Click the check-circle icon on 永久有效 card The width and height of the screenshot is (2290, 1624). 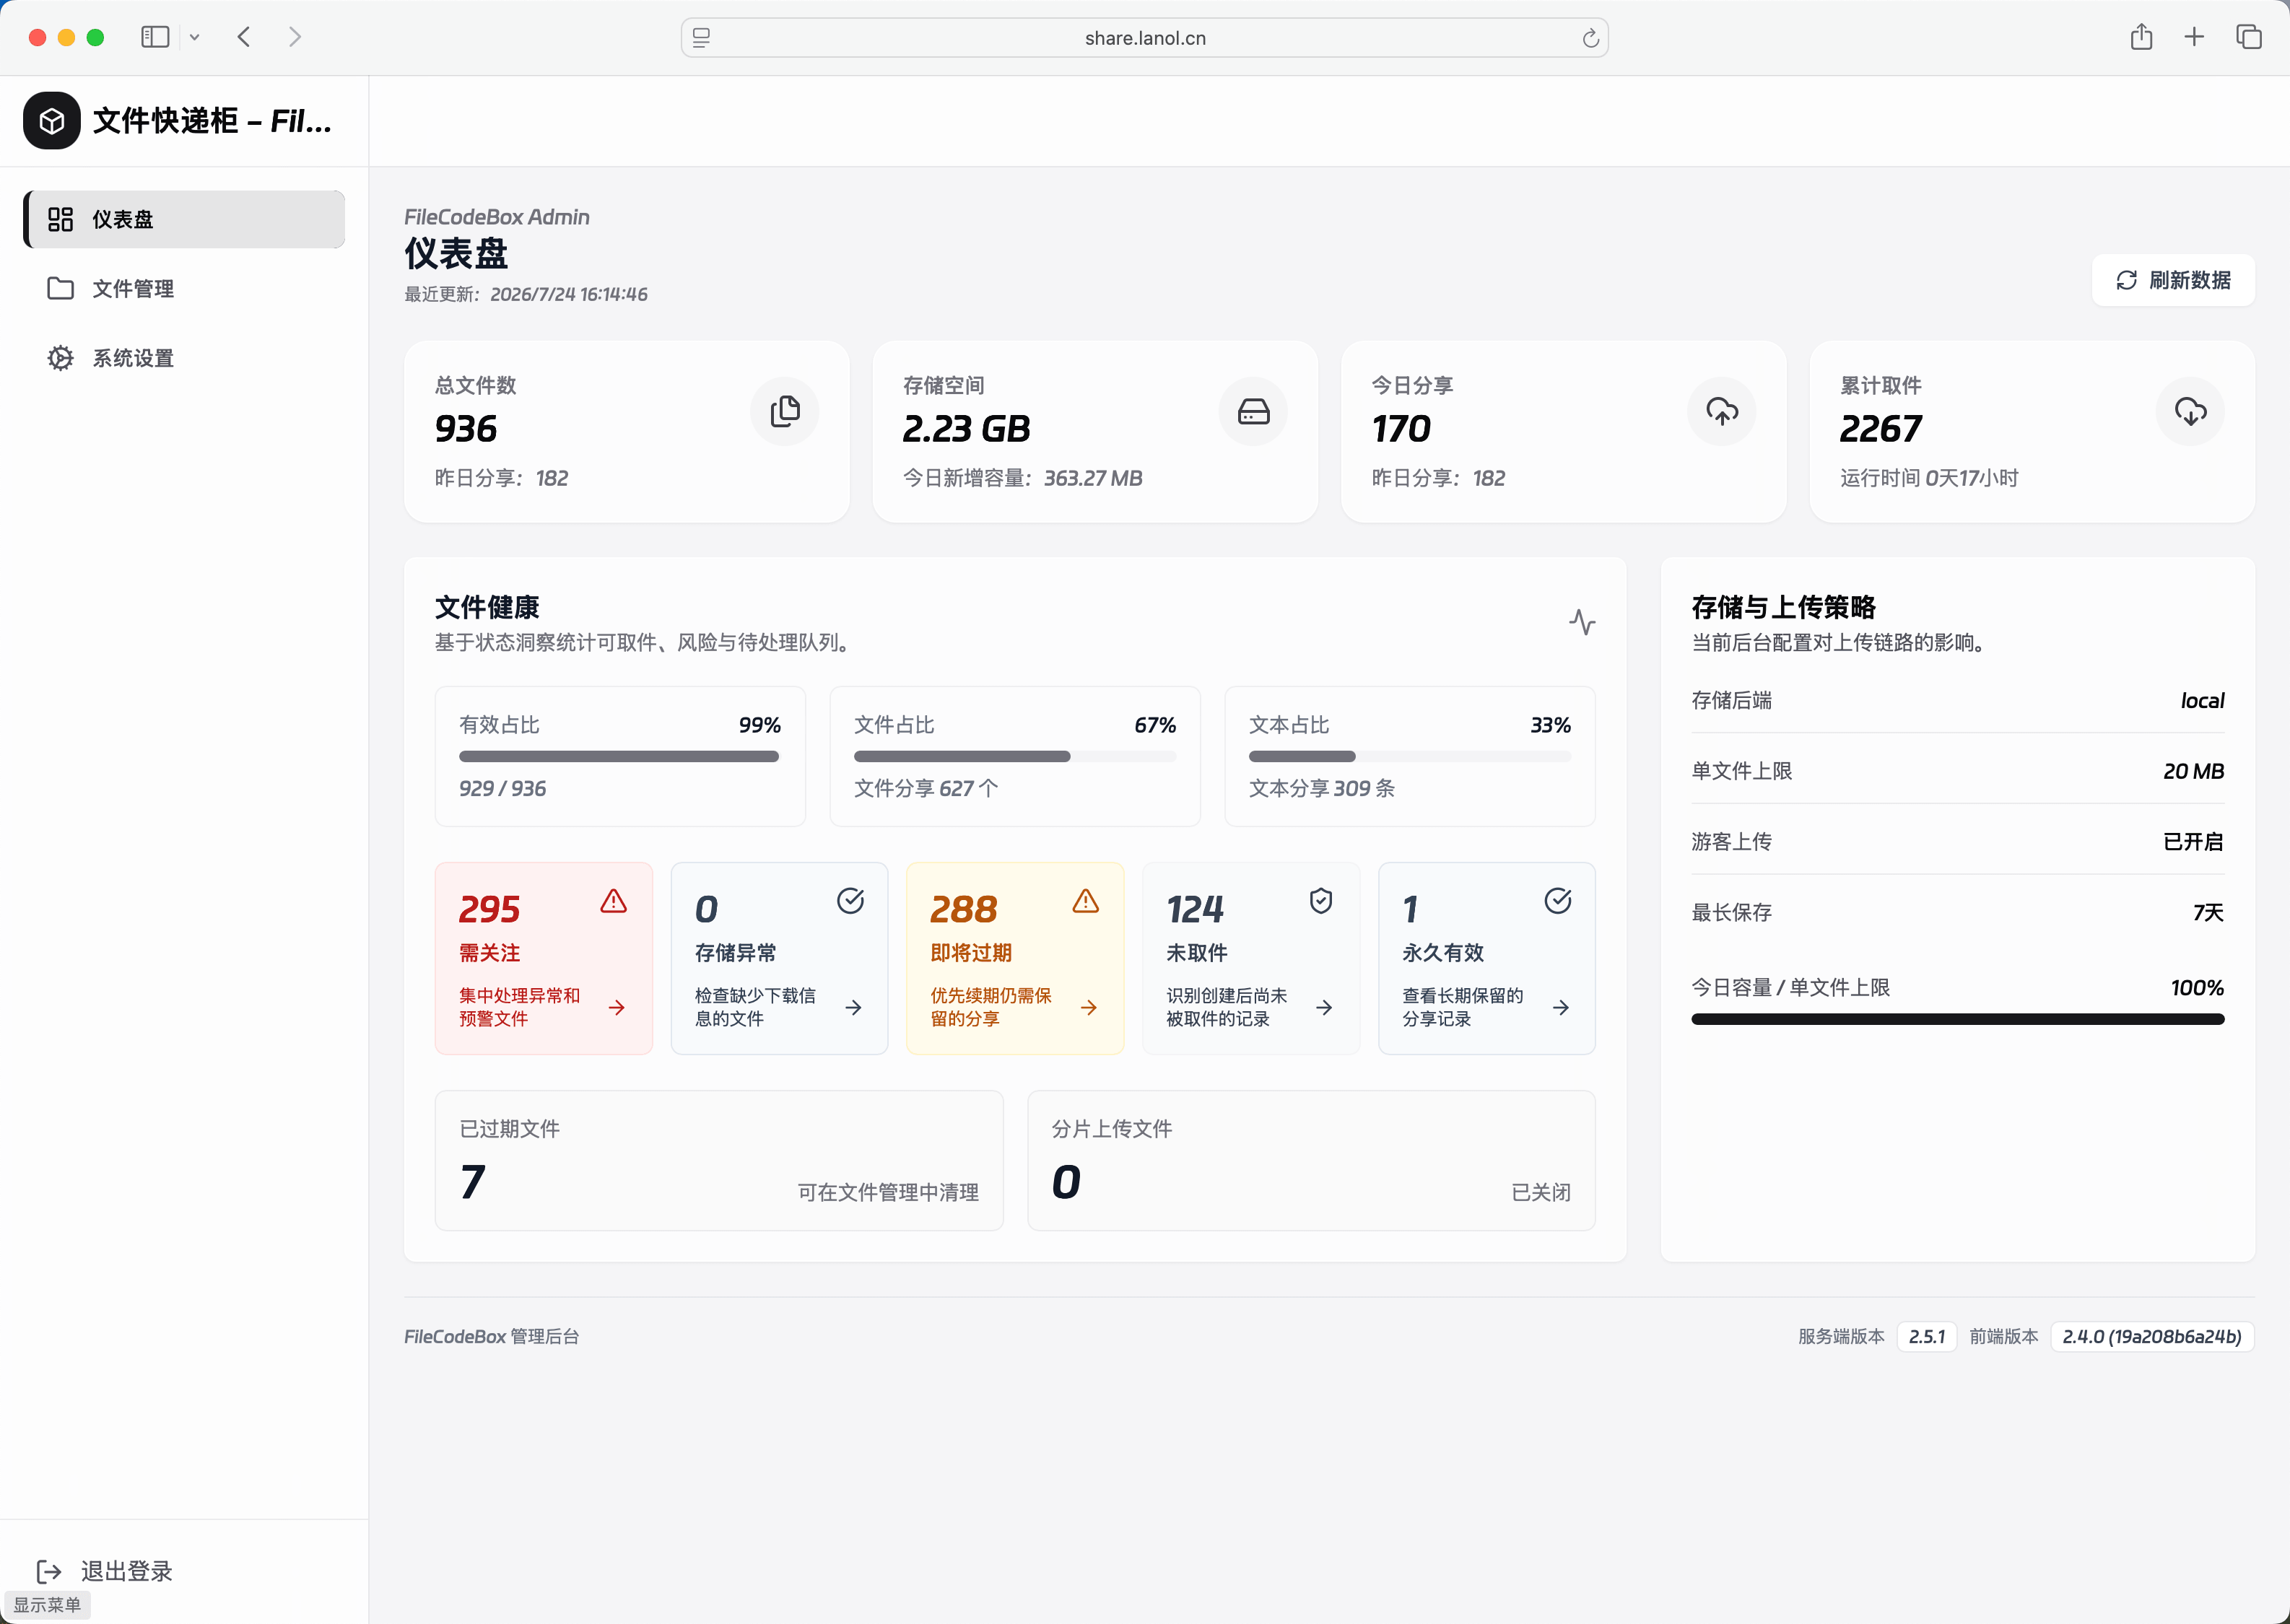pos(1558,901)
